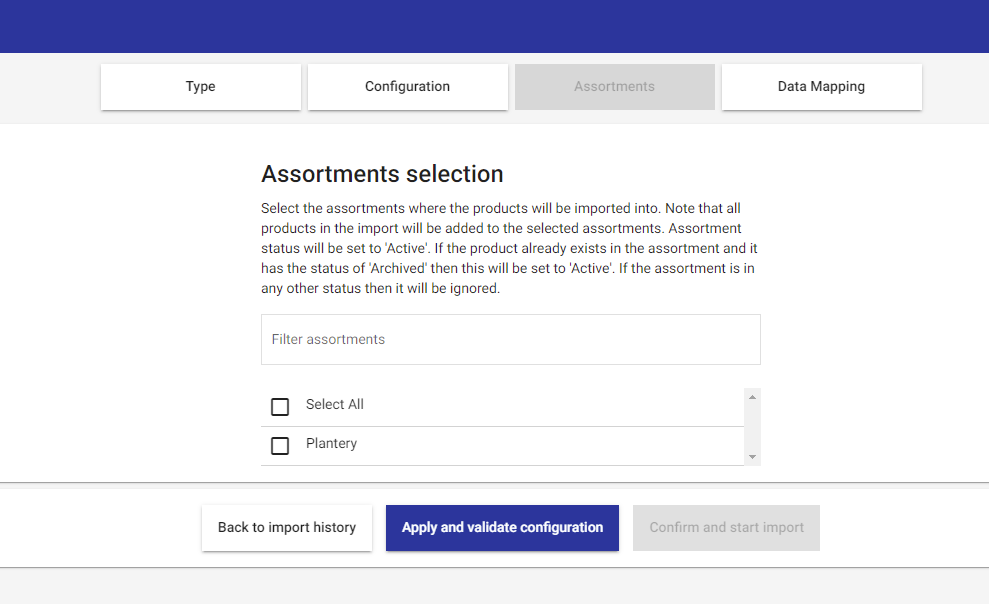
Task: Click the assortment list scrollbar track
Action: [x=752, y=427]
